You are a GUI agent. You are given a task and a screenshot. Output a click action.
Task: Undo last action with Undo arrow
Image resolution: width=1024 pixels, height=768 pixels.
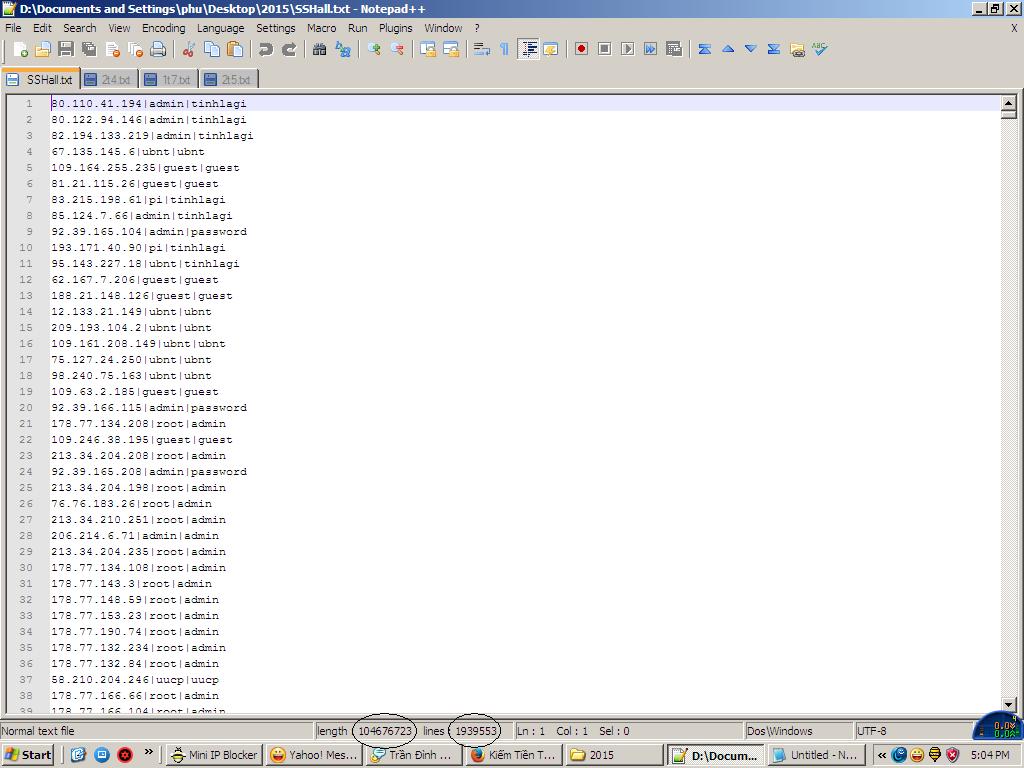point(265,50)
